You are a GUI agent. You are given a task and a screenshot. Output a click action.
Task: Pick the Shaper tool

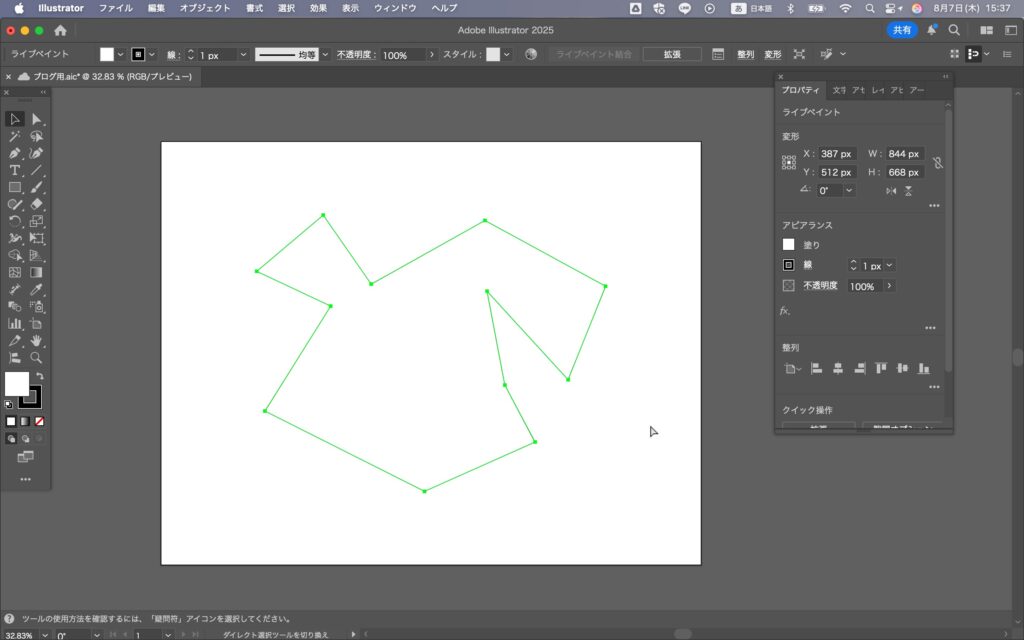coord(15,204)
